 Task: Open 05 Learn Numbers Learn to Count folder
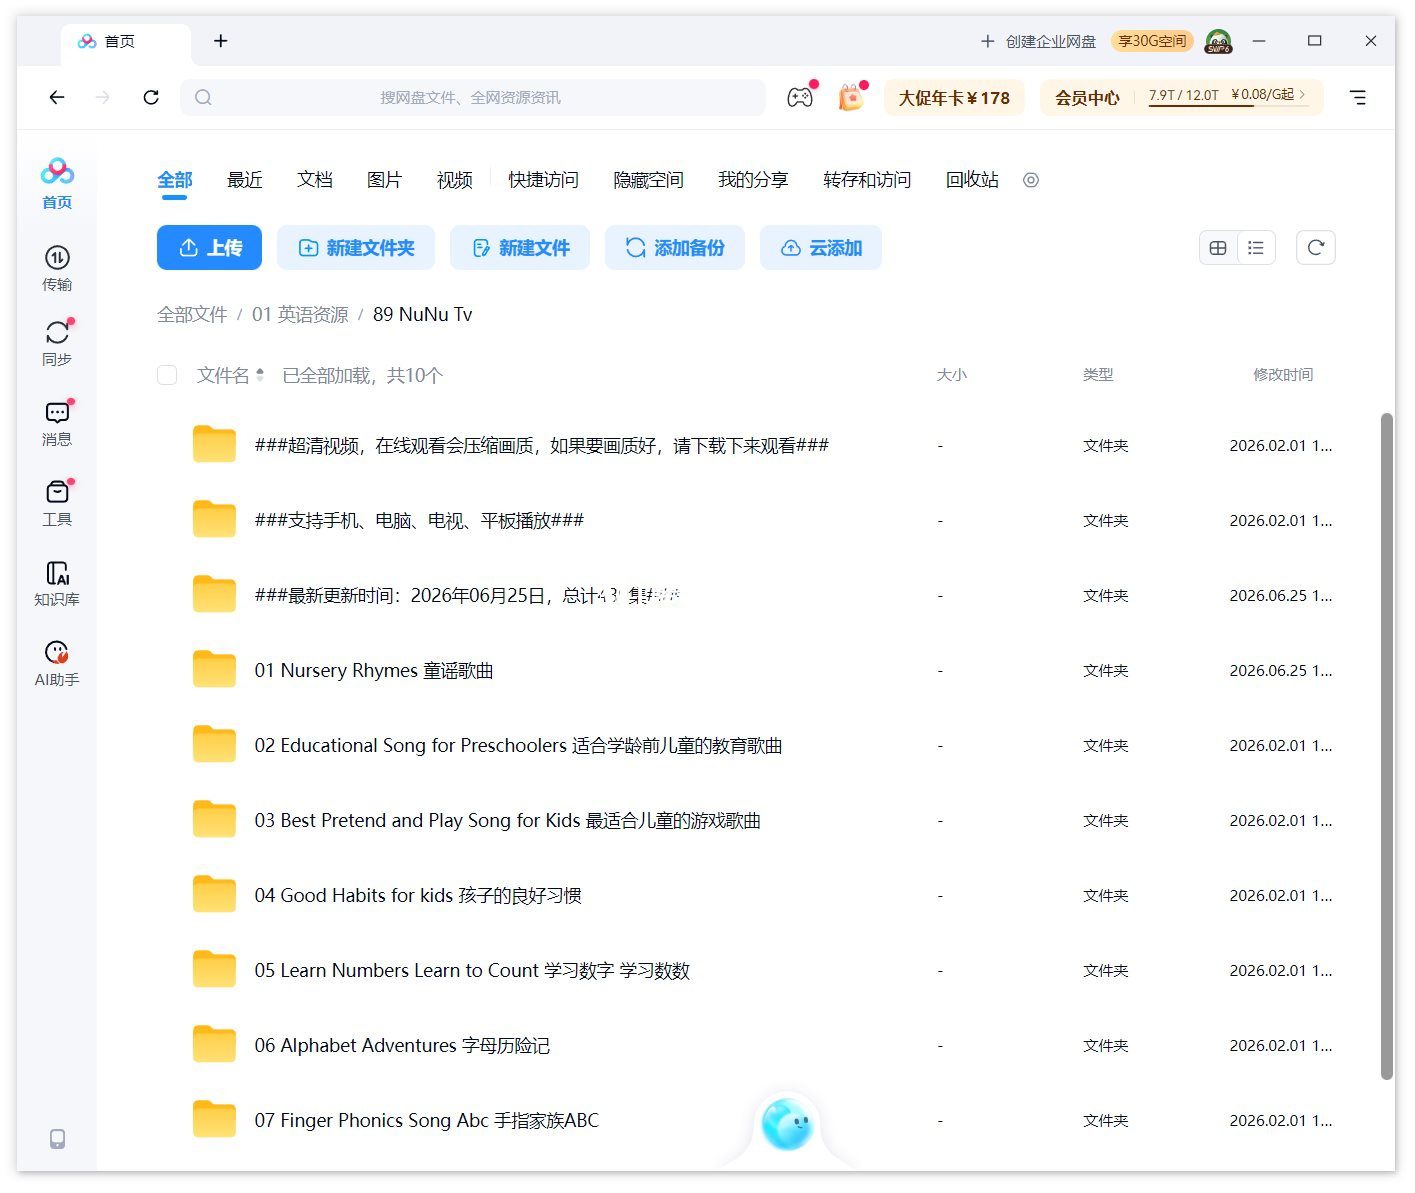472,970
